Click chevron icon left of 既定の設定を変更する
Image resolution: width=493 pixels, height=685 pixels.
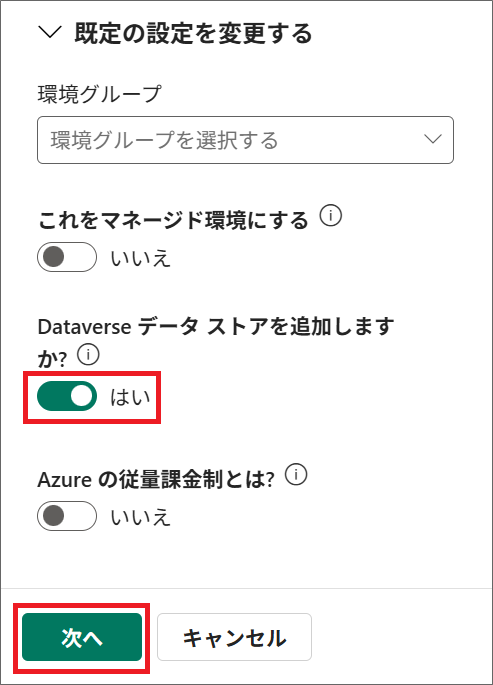50,32
